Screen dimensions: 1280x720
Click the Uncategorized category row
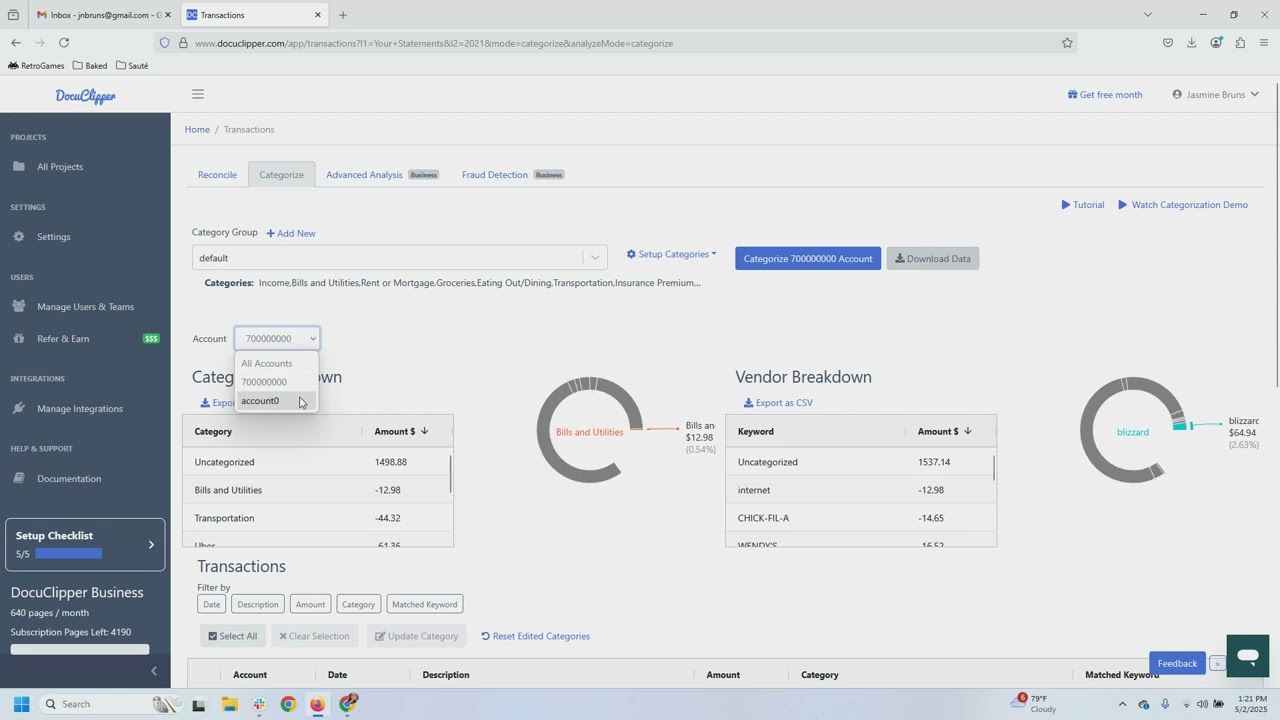pyautogui.click(x=317, y=462)
